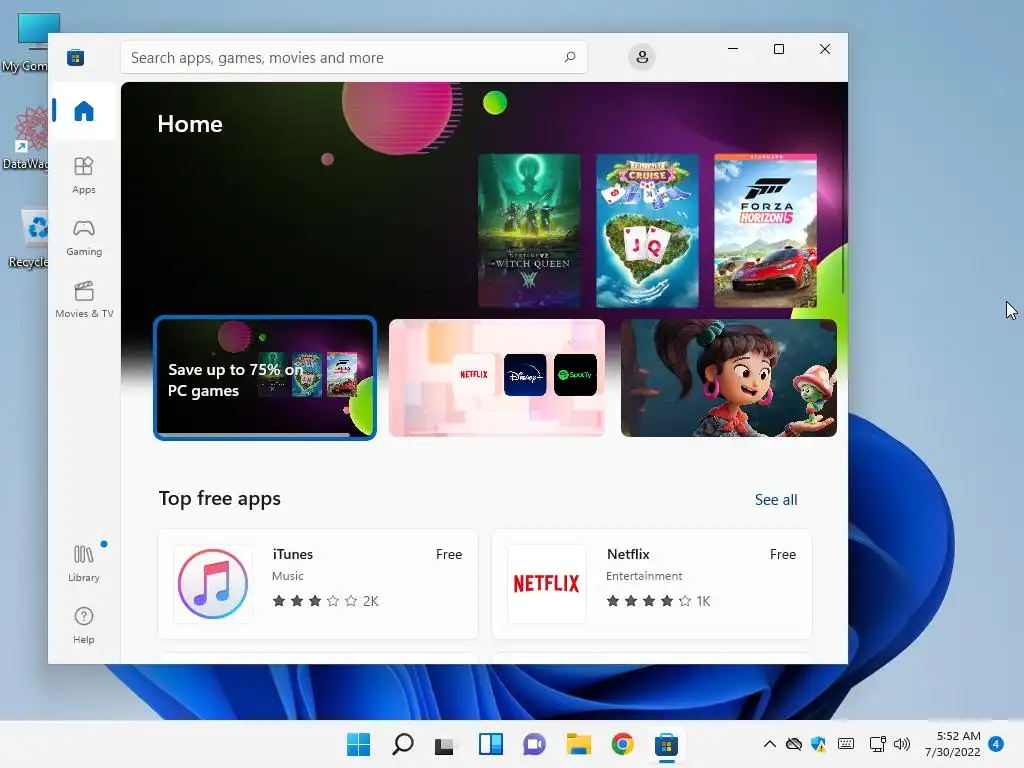The width and height of the screenshot is (1024, 768).
Task: Select Save up to 75% on PC games banner
Action: point(264,378)
